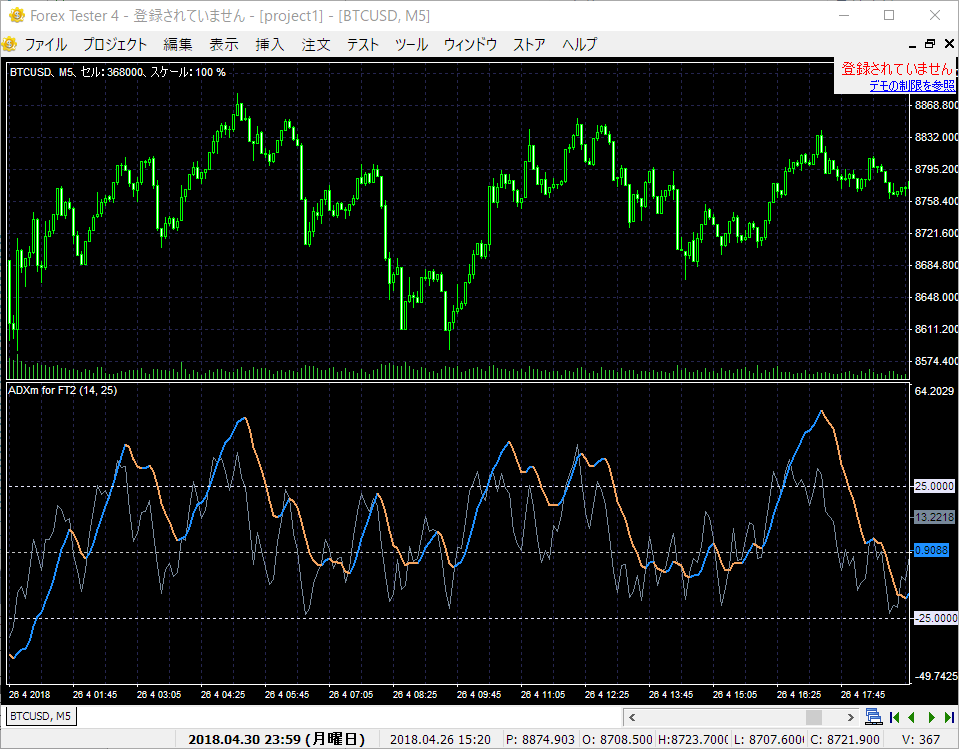Click the 13.2218 indicator value label
The height and width of the screenshot is (749, 959).
935,517
